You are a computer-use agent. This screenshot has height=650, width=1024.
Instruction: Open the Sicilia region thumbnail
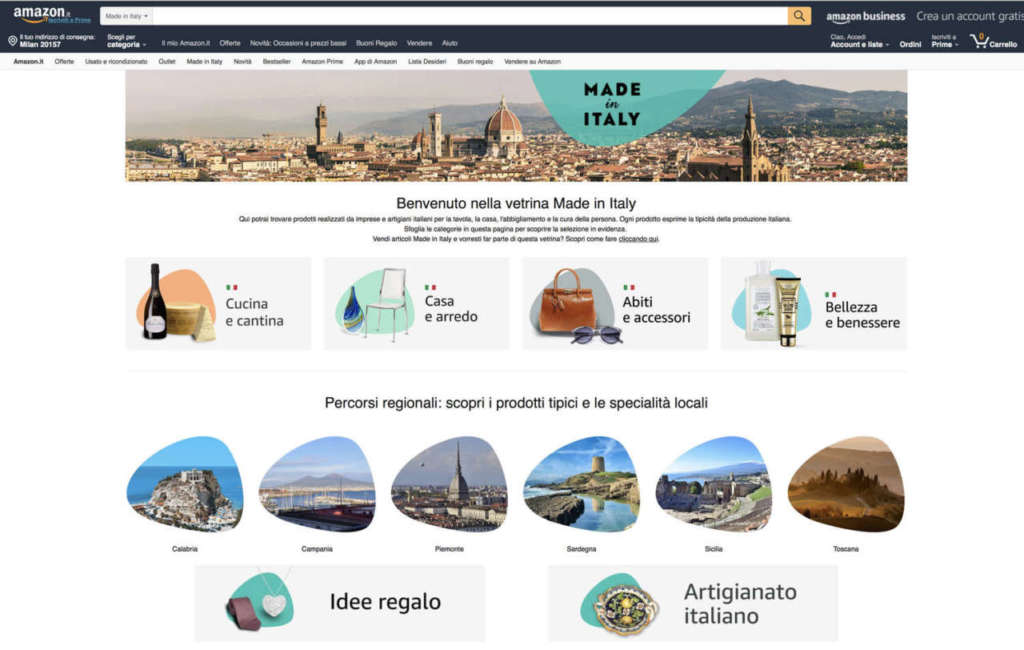tap(714, 484)
